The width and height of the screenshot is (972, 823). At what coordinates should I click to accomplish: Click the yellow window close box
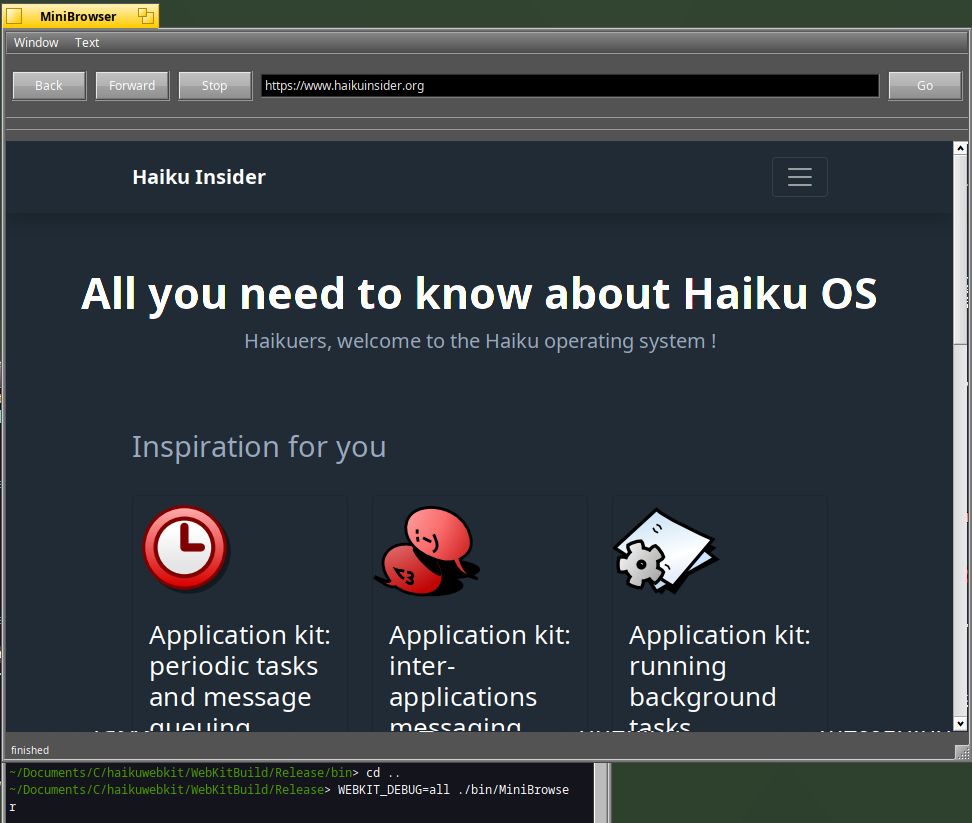14,16
